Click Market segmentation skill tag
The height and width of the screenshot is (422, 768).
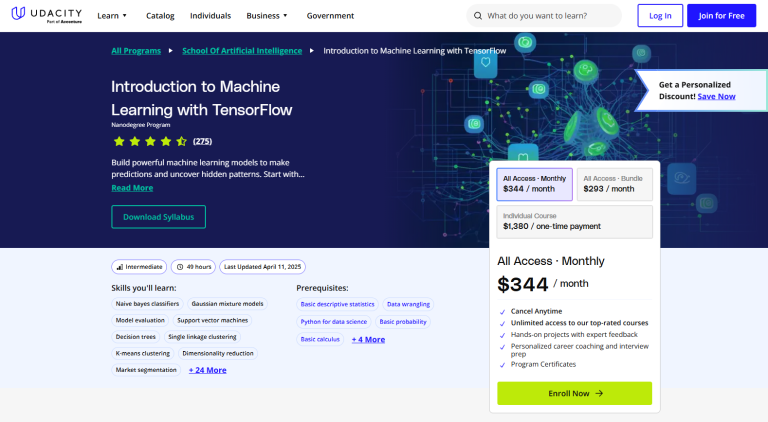[146, 370]
